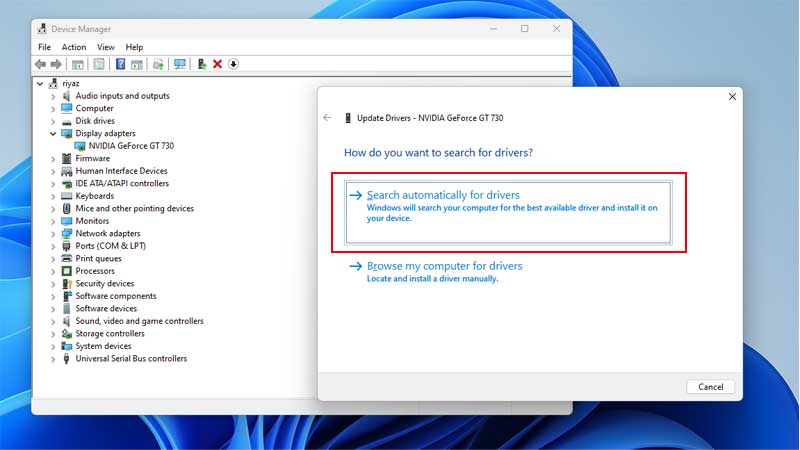This screenshot has width=800, height=450.
Task: Select the "riyaz" computer root label
Action: (70, 83)
